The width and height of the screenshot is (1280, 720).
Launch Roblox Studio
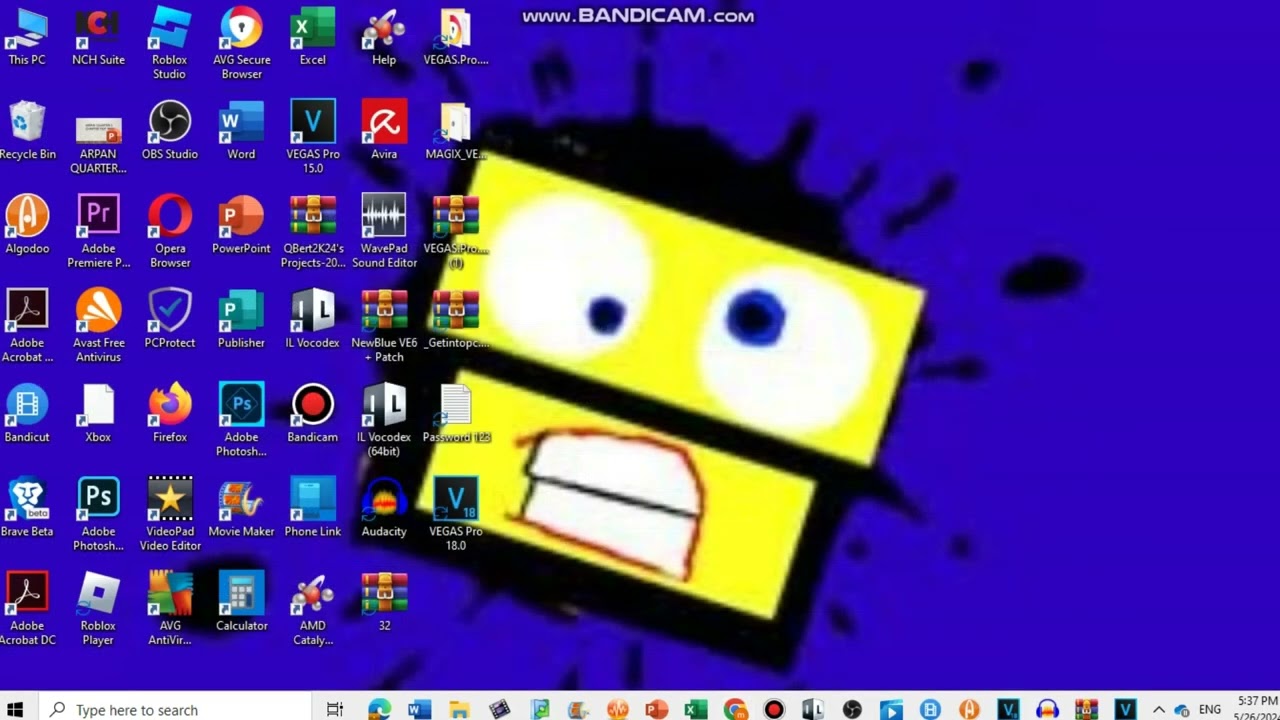pyautogui.click(x=170, y=44)
